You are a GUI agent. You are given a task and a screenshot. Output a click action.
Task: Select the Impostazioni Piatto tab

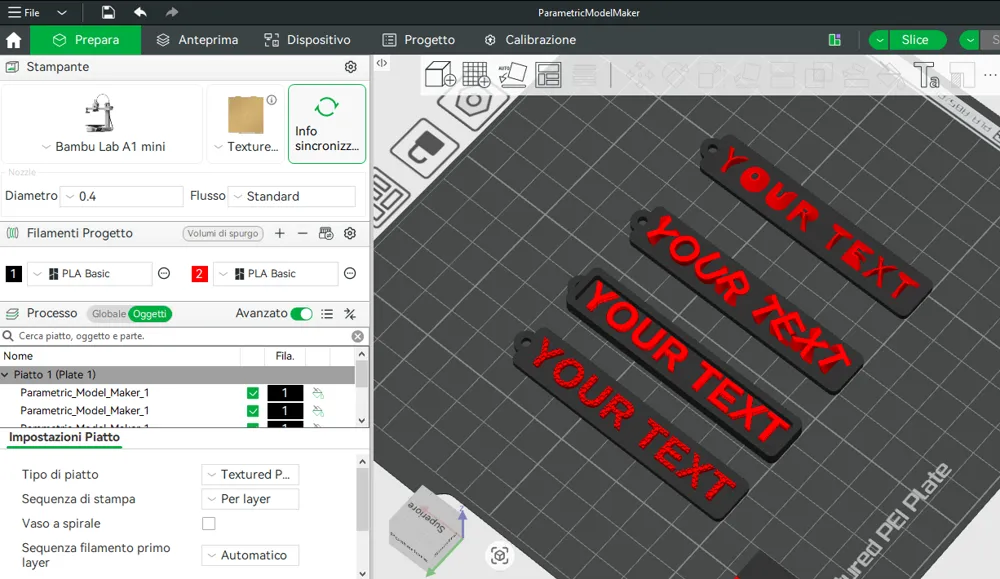coord(64,437)
